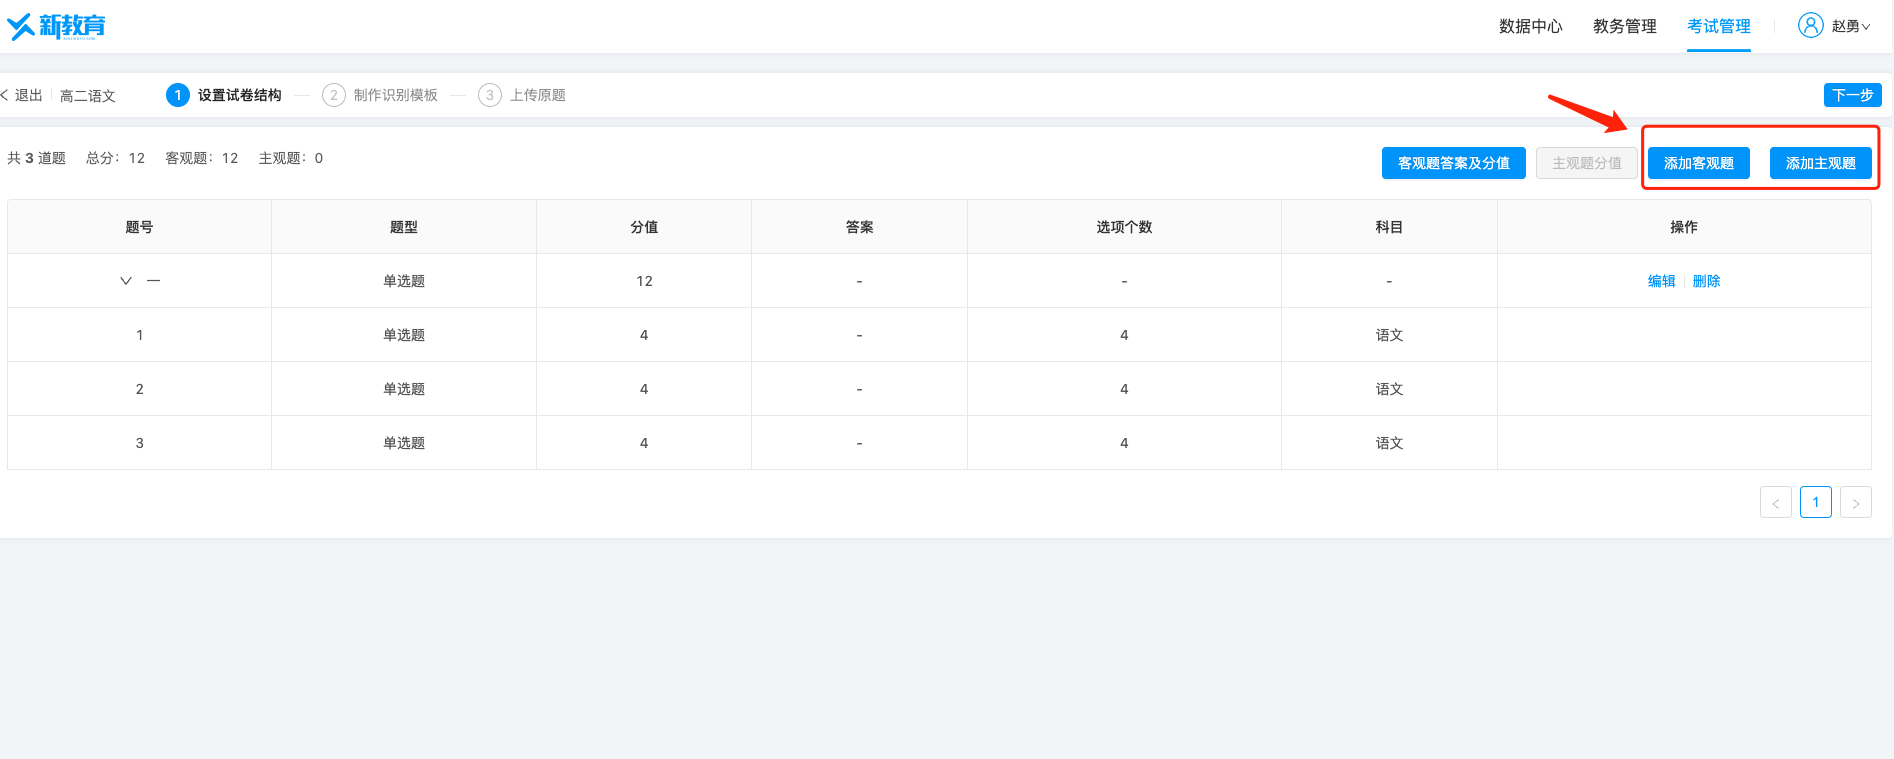Click 编辑 link in first row
Screen dimensions: 1894x759
1661,281
